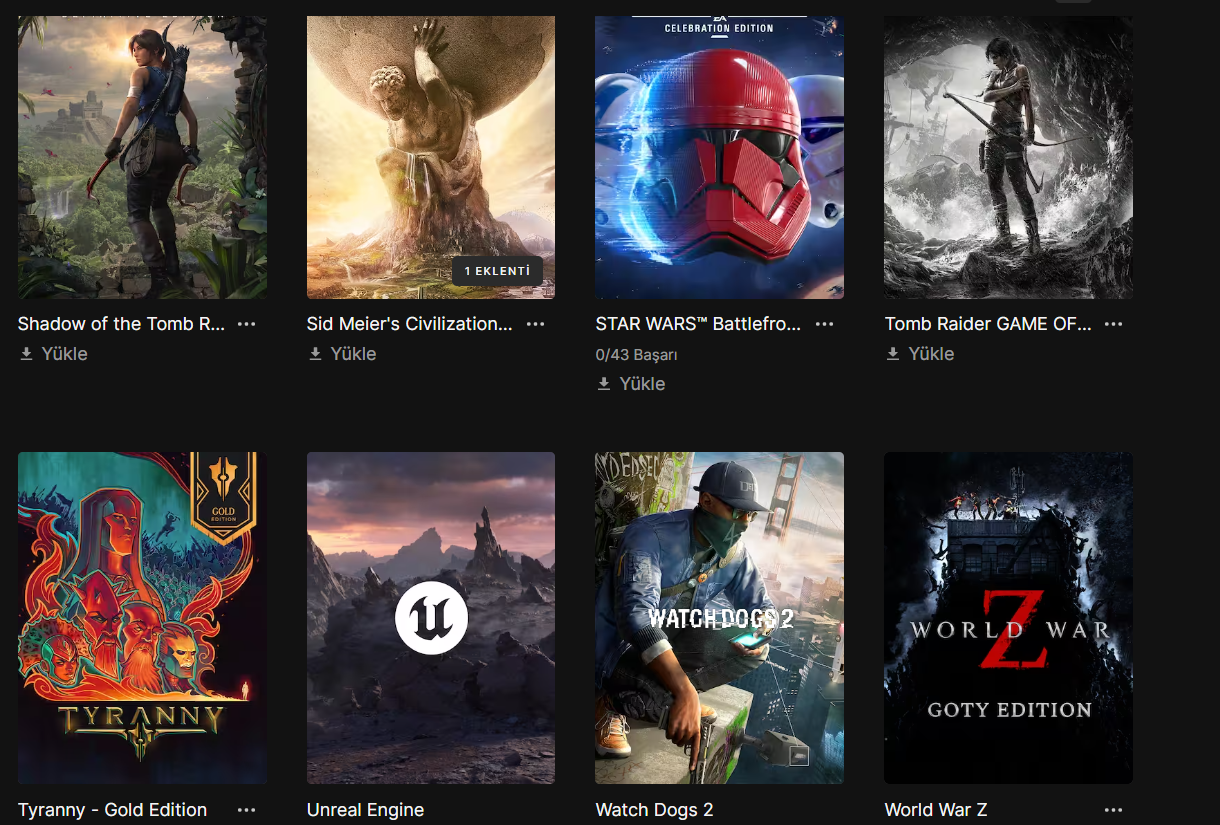Click the Unreal Engine title text

(x=366, y=810)
